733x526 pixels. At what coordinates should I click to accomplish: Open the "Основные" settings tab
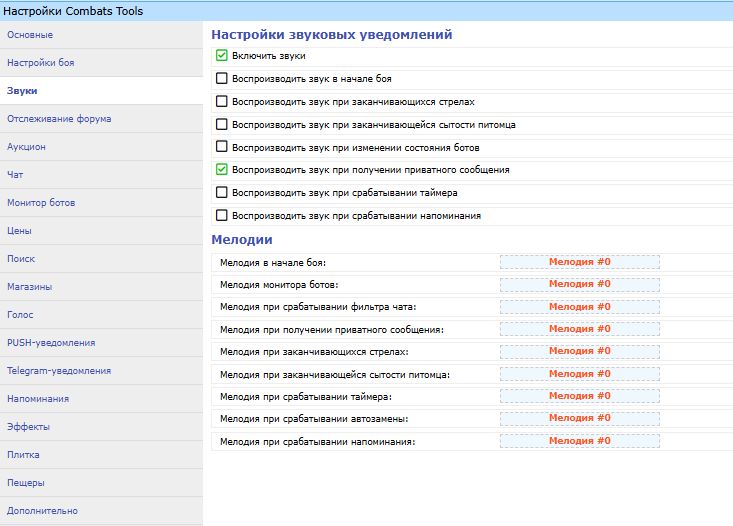click(x=30, y=35)
